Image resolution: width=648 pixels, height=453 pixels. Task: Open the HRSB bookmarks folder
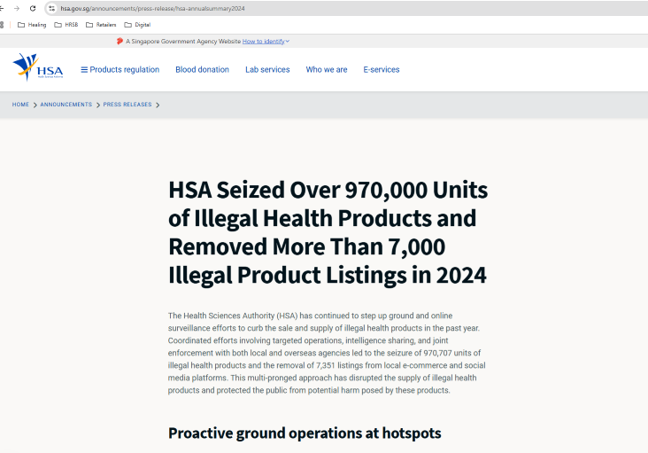pos(66,25)
